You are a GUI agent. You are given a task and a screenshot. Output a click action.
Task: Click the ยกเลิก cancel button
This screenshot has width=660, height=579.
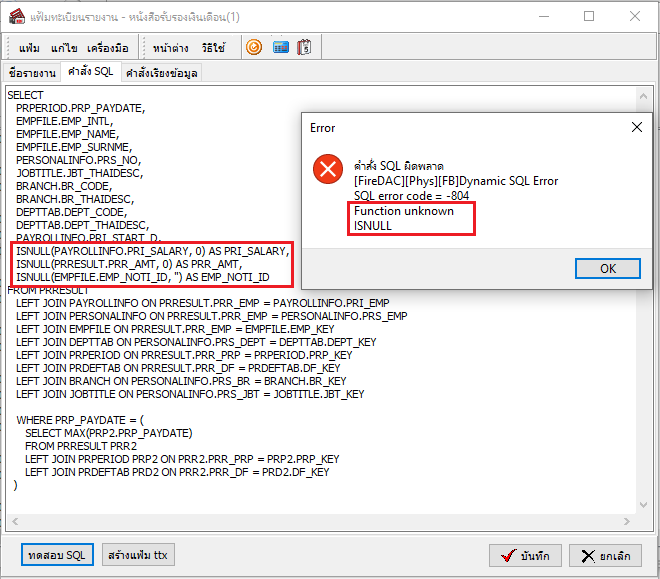tap(605, 555)
